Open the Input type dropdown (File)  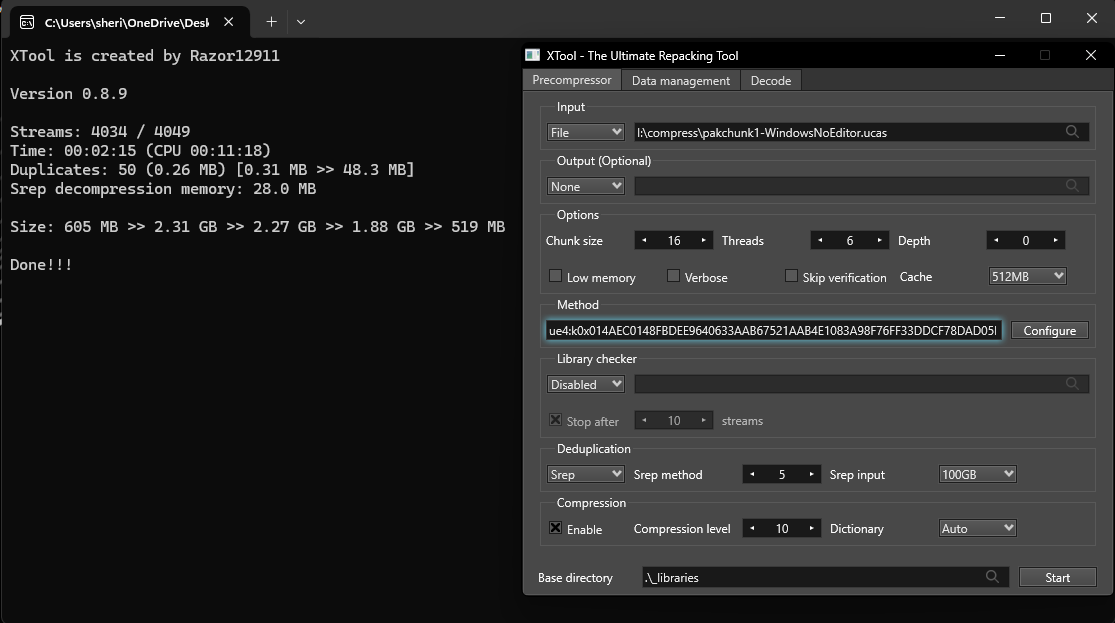586,132
